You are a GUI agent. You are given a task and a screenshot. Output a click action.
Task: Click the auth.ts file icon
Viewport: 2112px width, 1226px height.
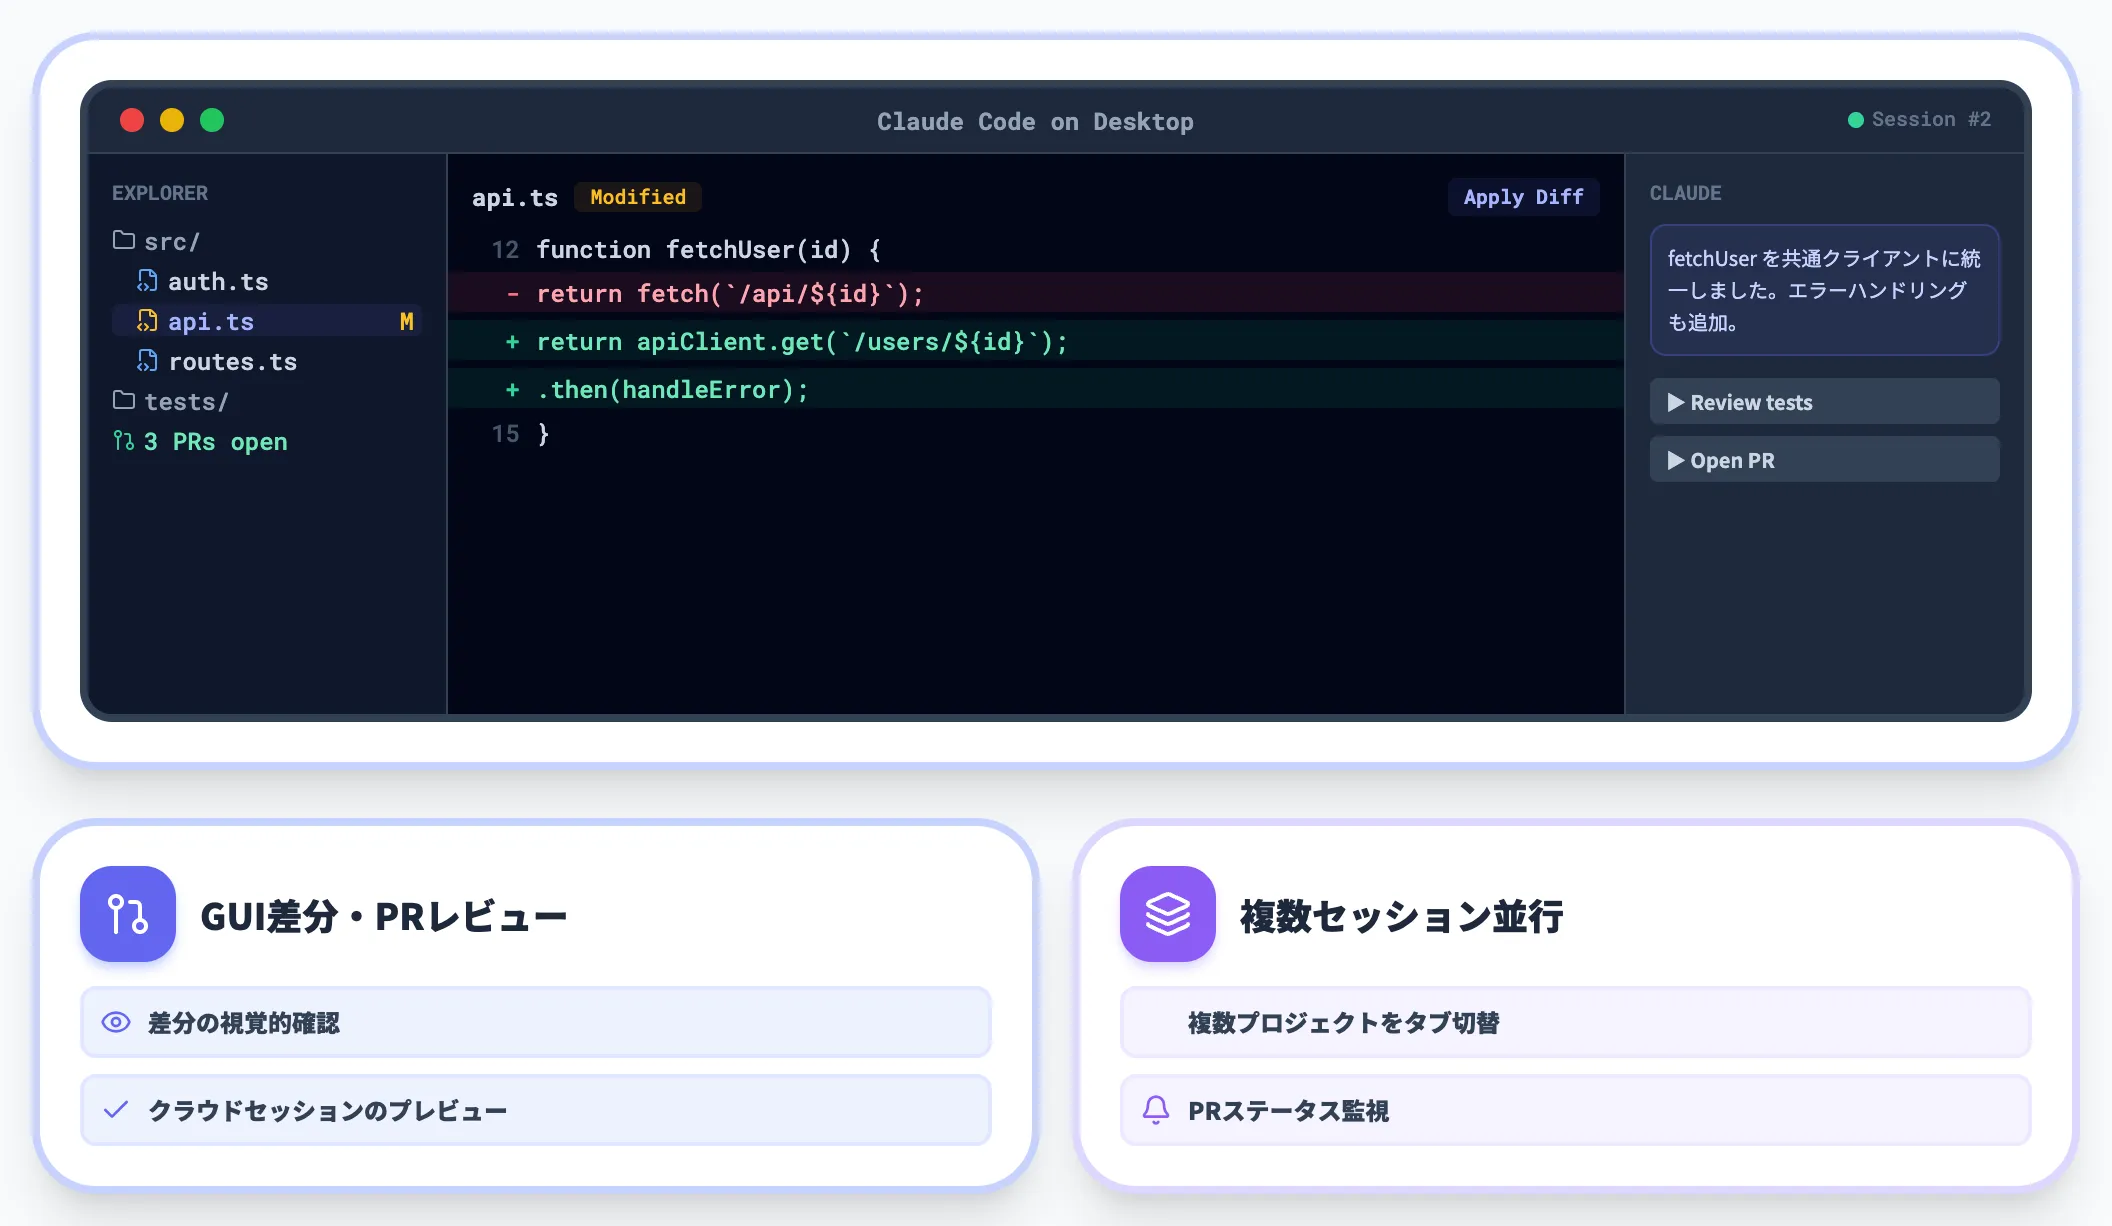coord(147,281)
